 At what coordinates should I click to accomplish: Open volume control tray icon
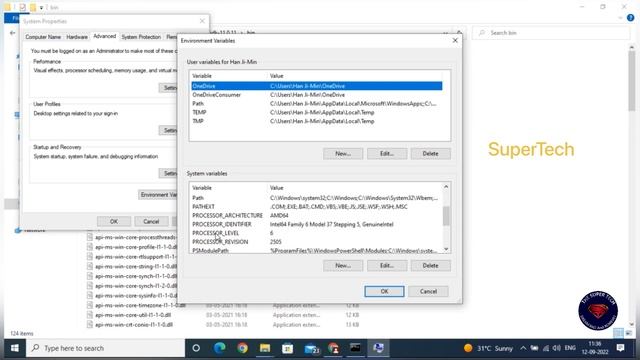pyautogui.click(x=557, y=348)
